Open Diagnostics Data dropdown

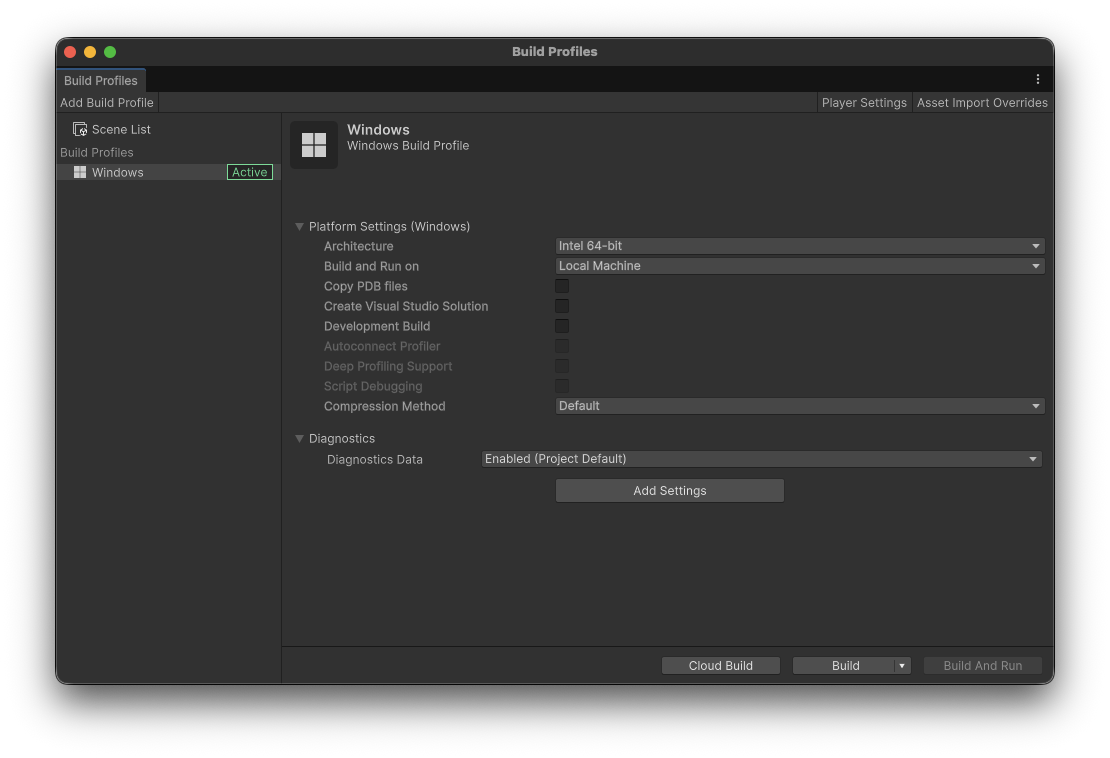[x=762, y=459]
